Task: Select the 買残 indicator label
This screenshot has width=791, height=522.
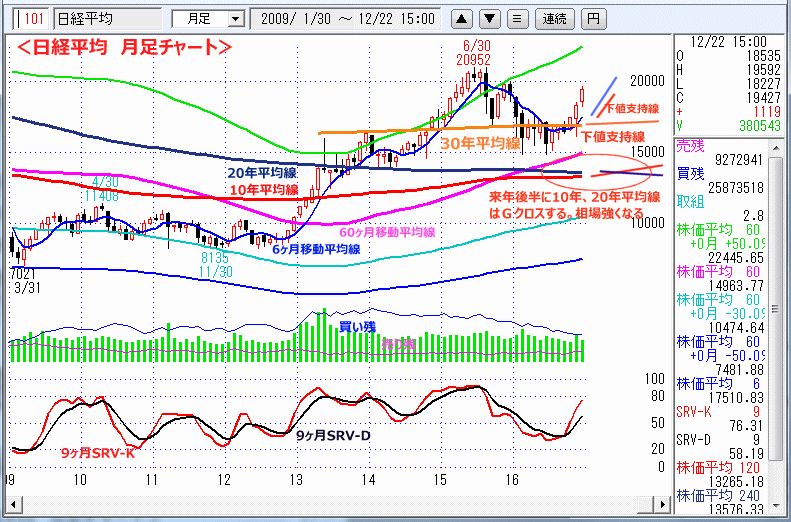Action: 690,175
